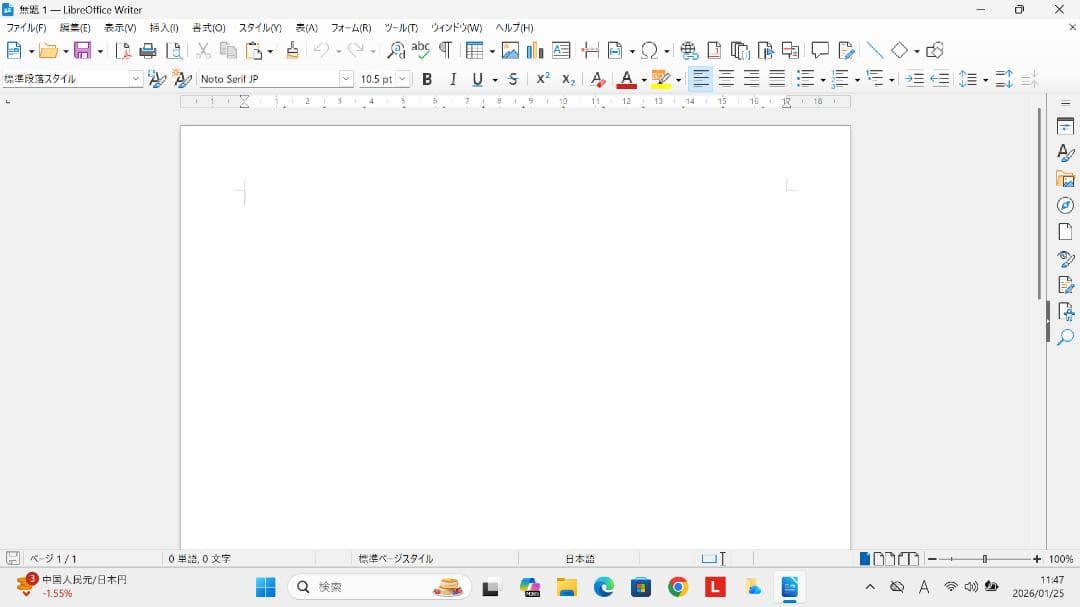Image resolution: width=1080 pixels, height=607 pixels.
Task: Click the Print icon in toolbar
Action: (148, 51)
